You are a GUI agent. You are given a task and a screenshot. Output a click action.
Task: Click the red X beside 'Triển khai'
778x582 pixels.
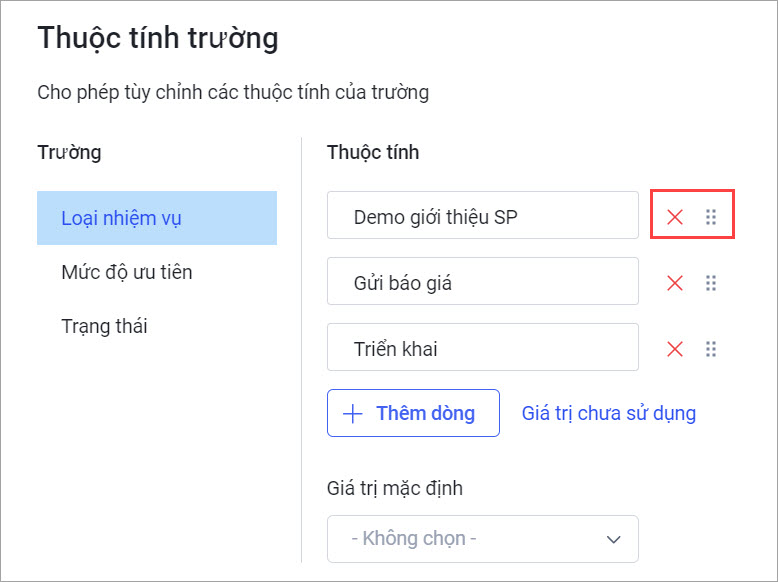(x=675, y=349)
